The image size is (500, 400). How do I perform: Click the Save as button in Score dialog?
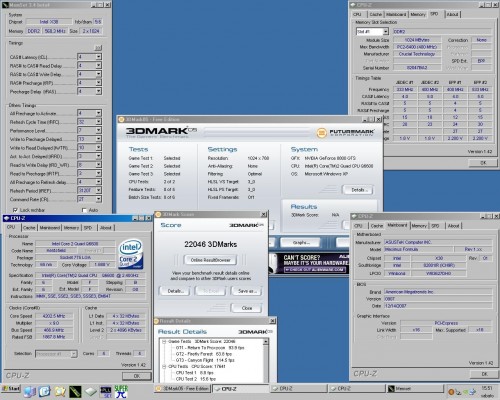(x=247, y=291)
